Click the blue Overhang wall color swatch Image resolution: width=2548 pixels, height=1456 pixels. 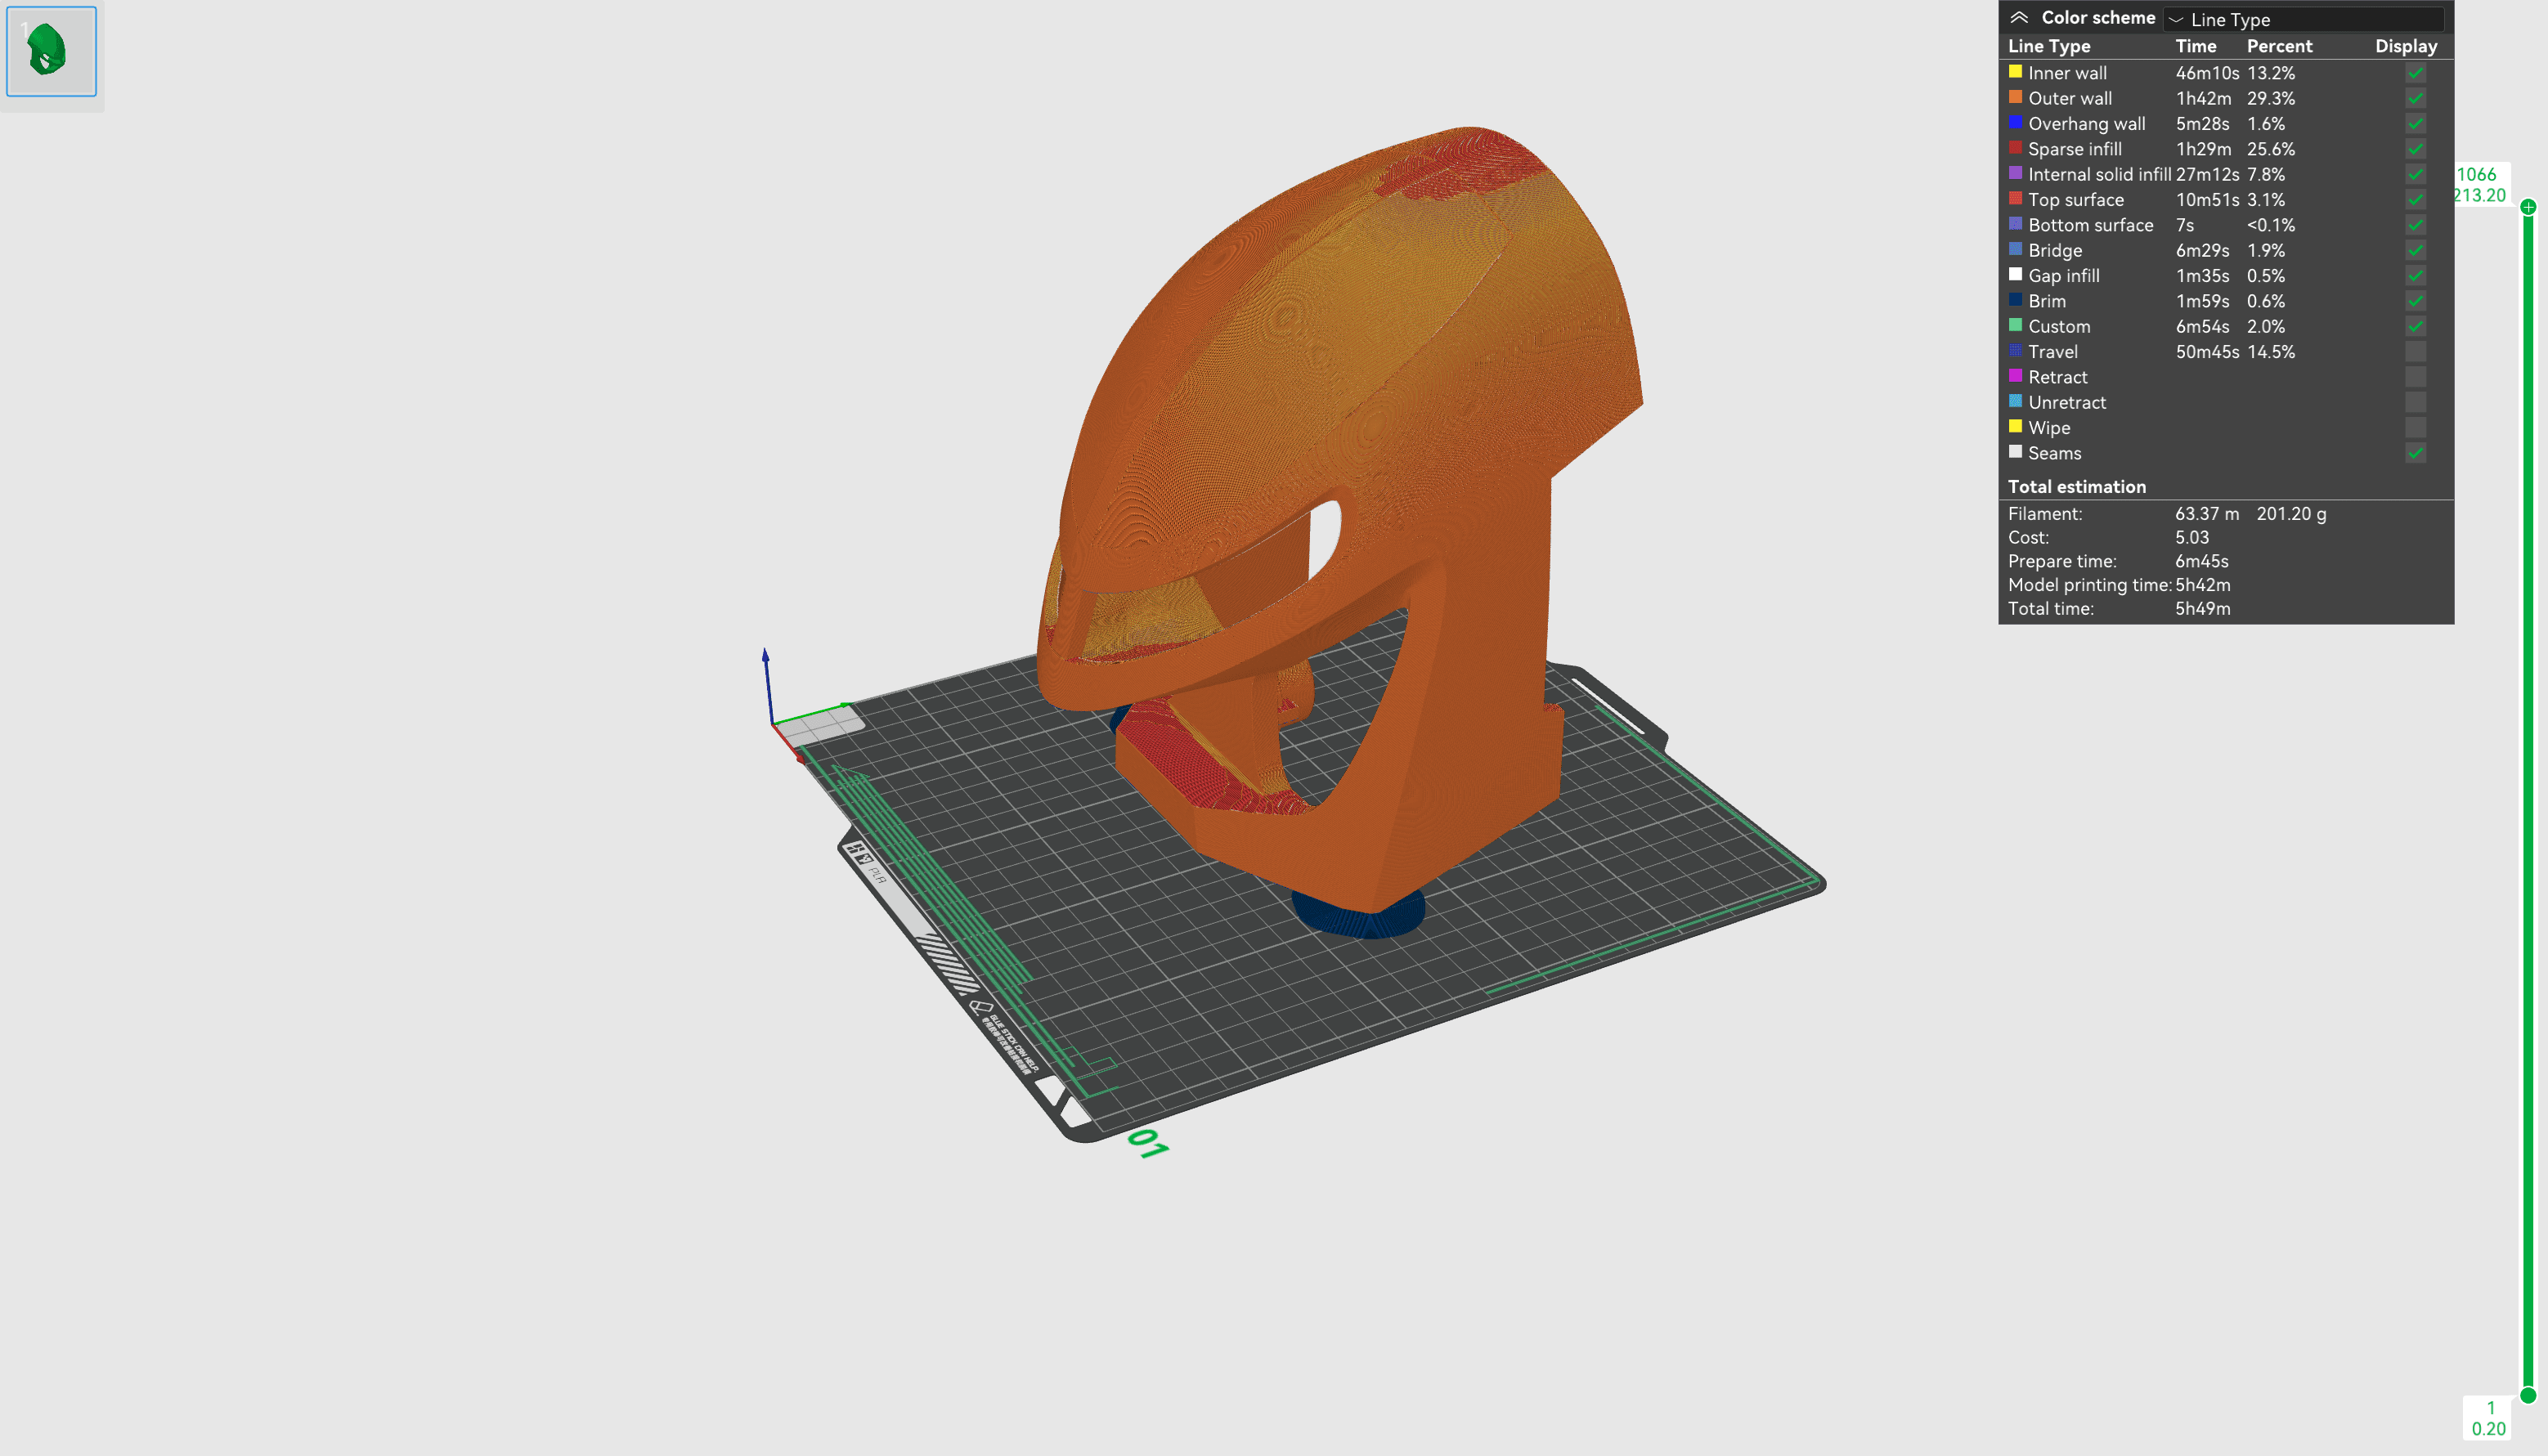pyautogui.click(x=2015, y=122)
